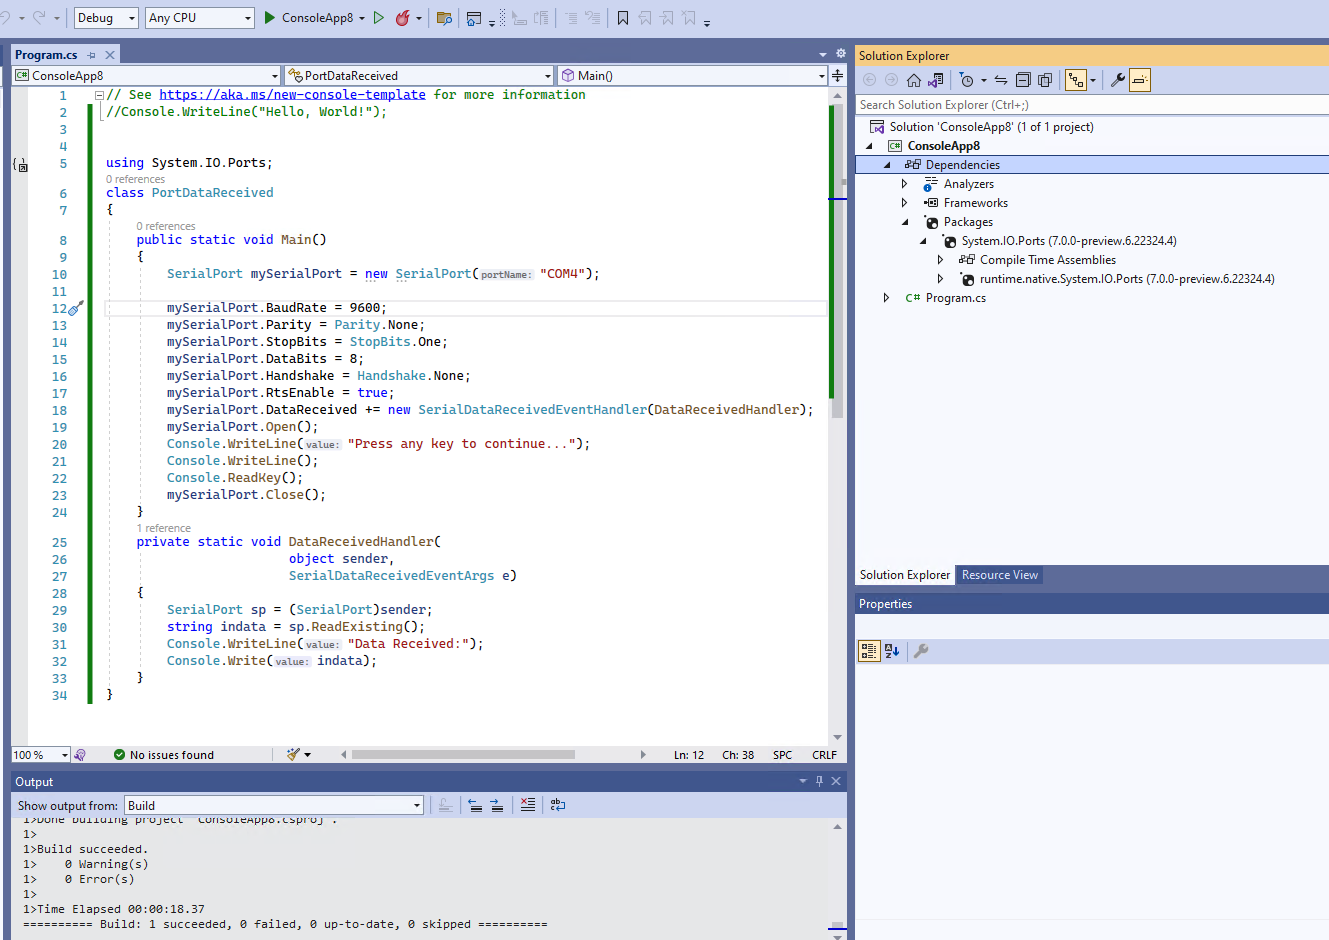Toggle Word Wrap in the Output window
This screenshot has height=940, width=1329.
(557, 805)
